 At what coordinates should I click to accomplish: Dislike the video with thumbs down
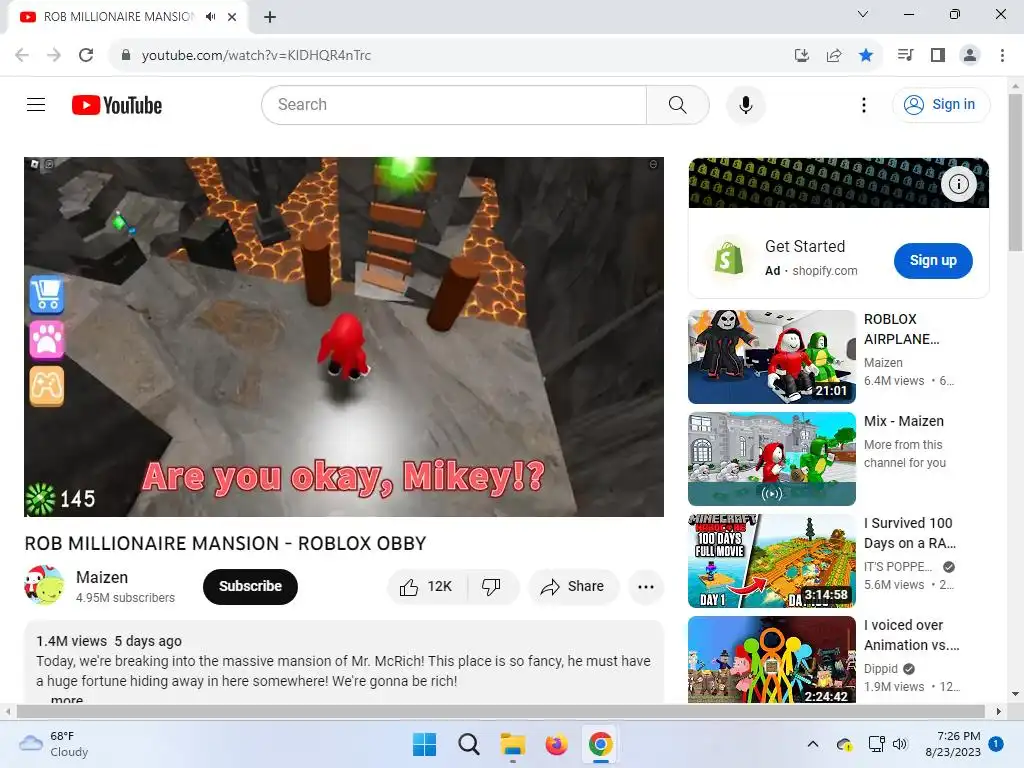pos(492,586)
